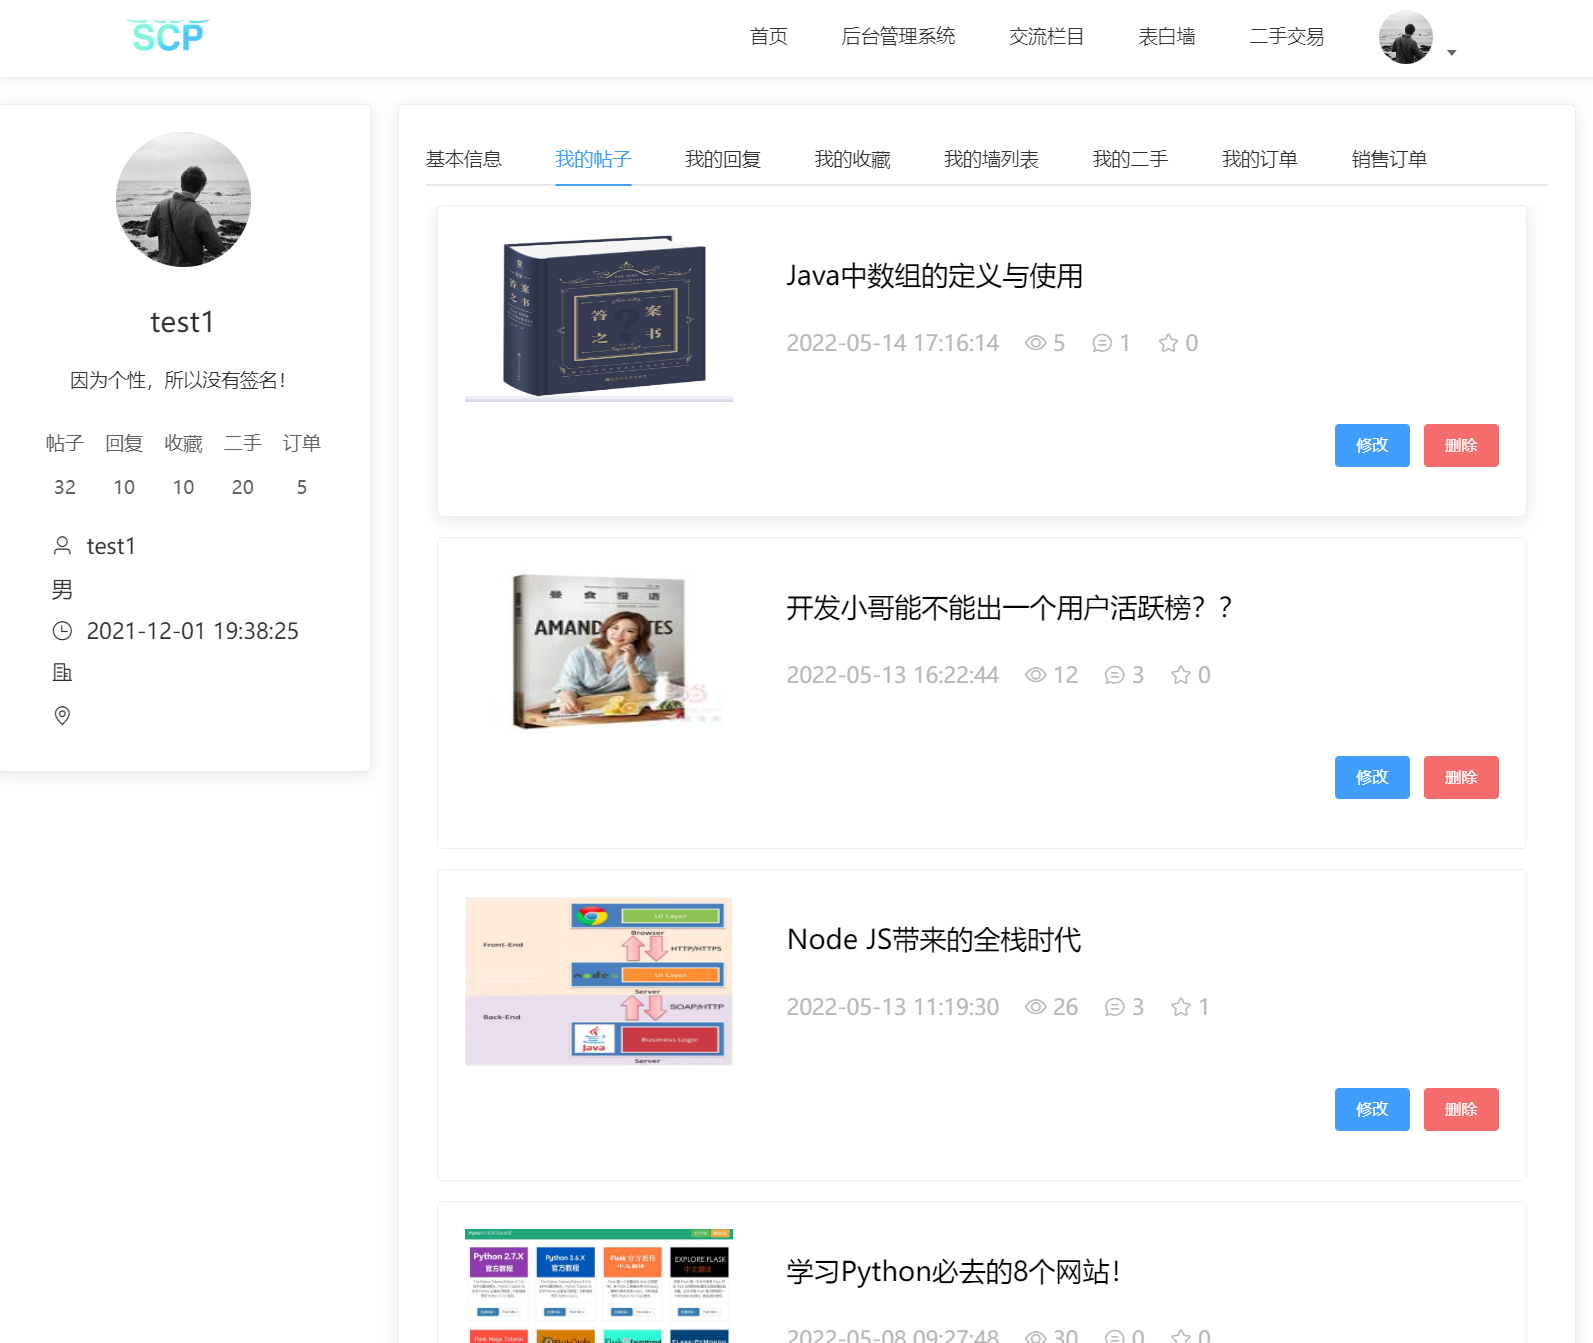
Task: Click 修改 on the Java数组 post
Action: 1372,445
